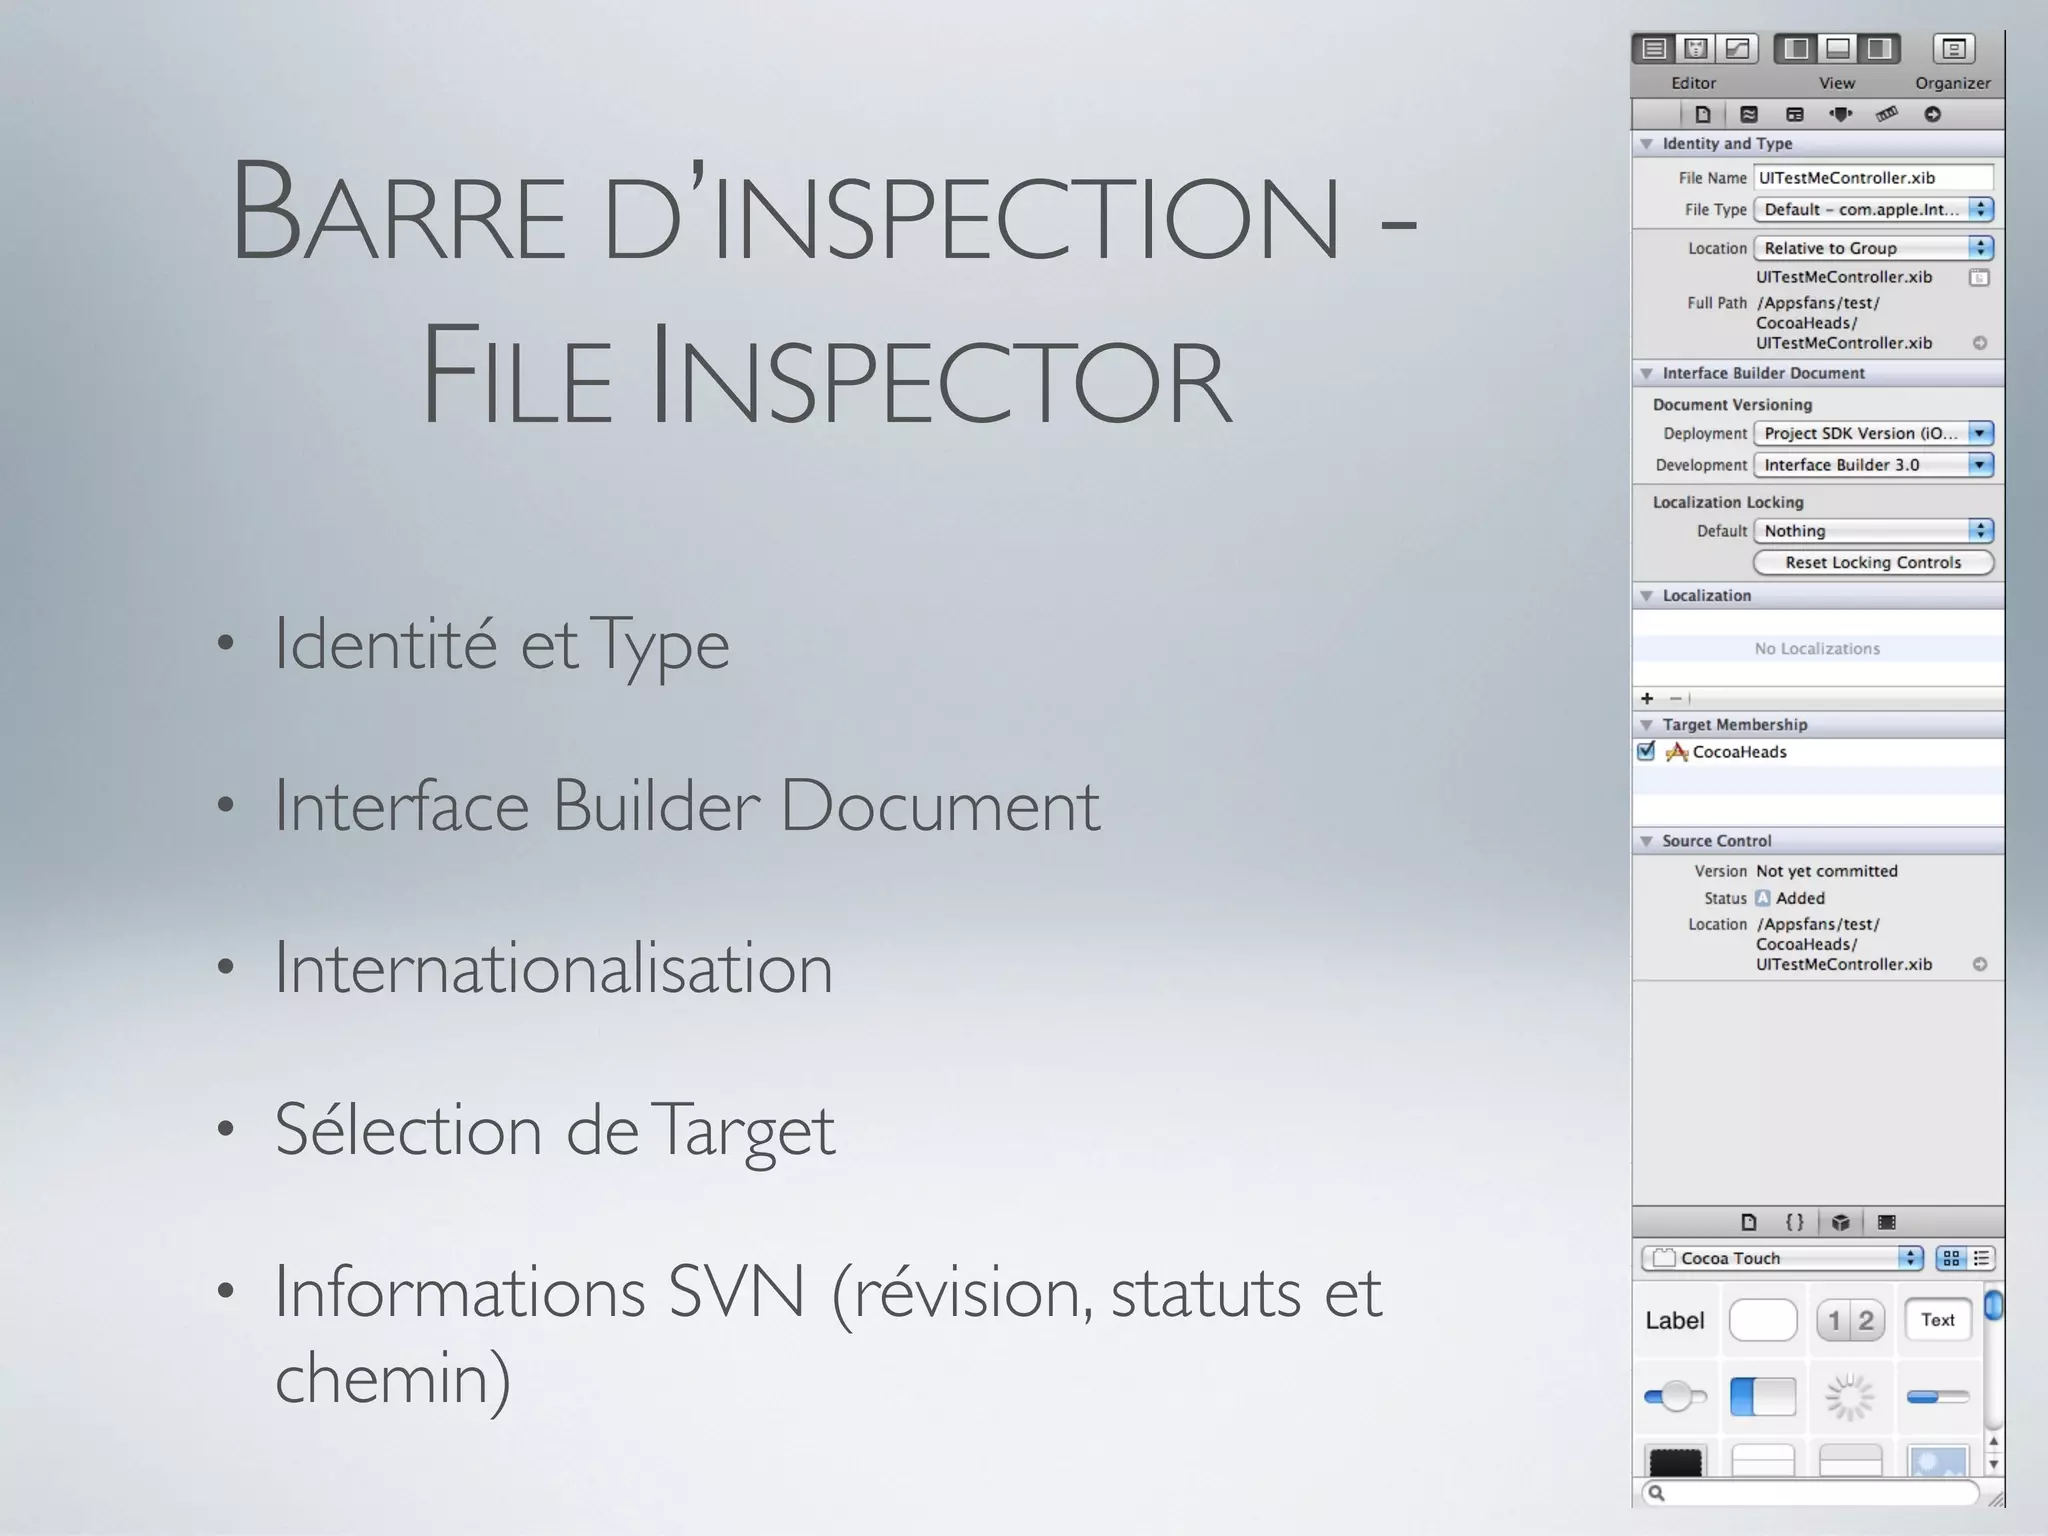Show the Connections inspector arrow tab

coord(1933,114)
